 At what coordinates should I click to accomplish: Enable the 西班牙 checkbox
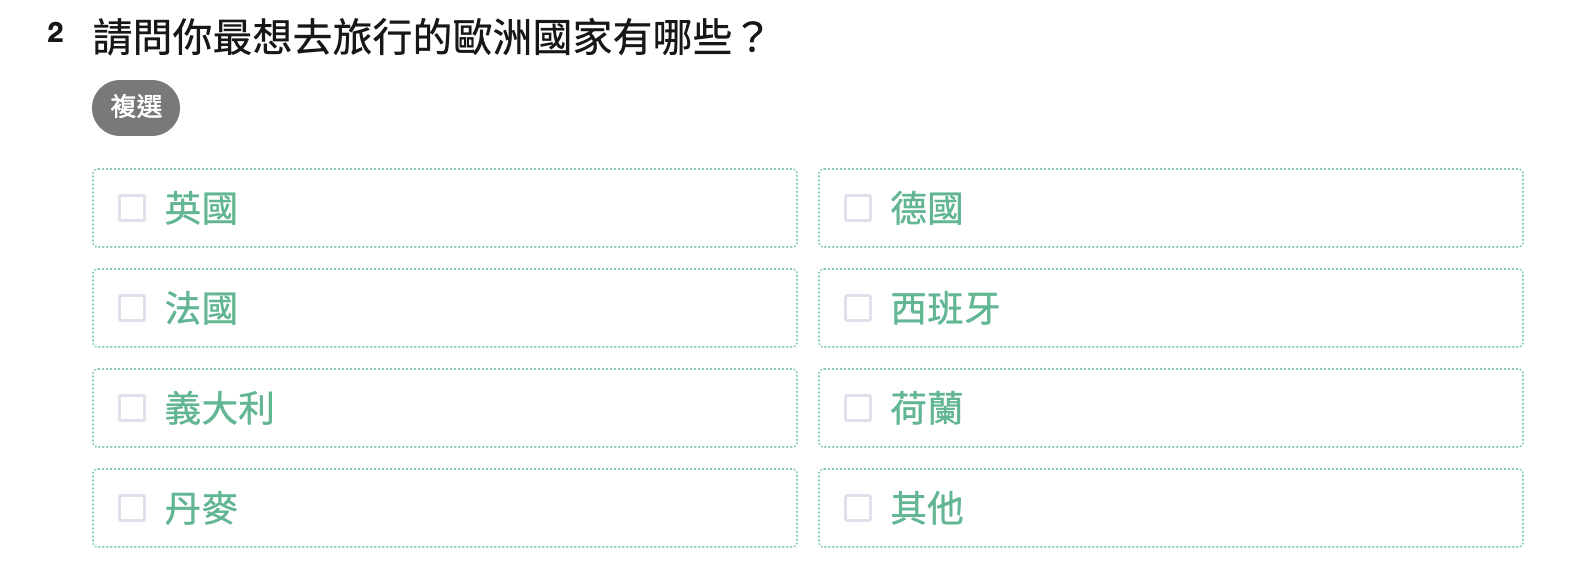coord(858,308)
